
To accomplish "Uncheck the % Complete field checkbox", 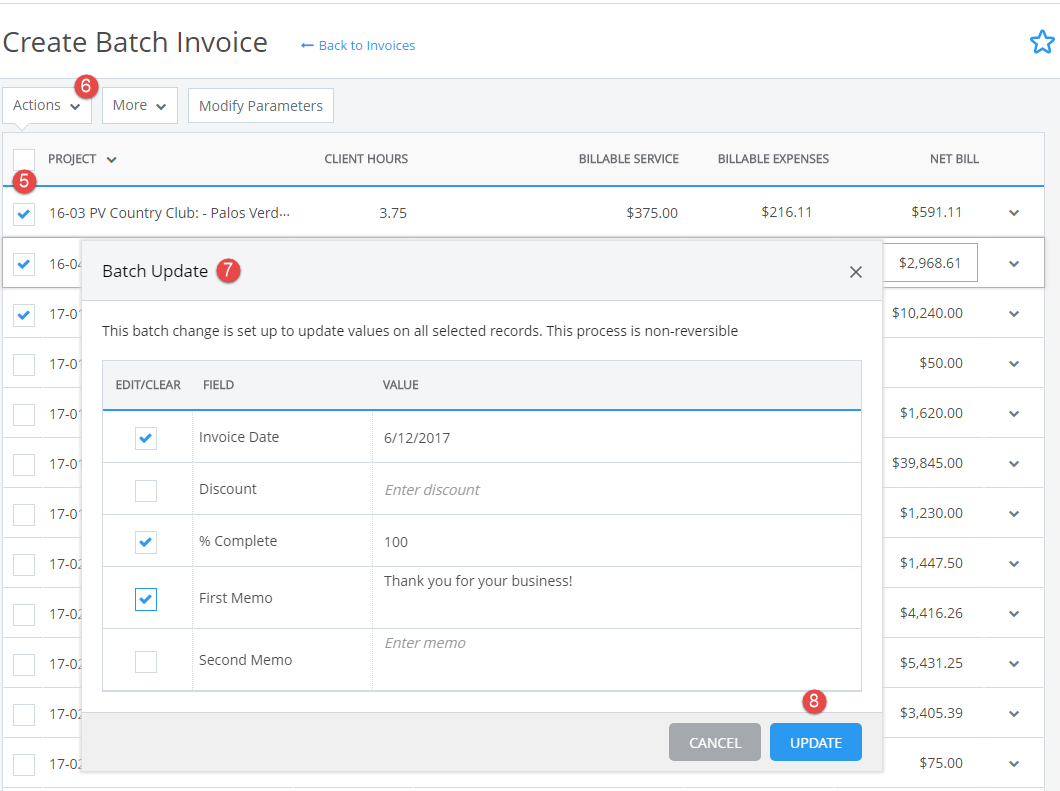I will point(146,542).
